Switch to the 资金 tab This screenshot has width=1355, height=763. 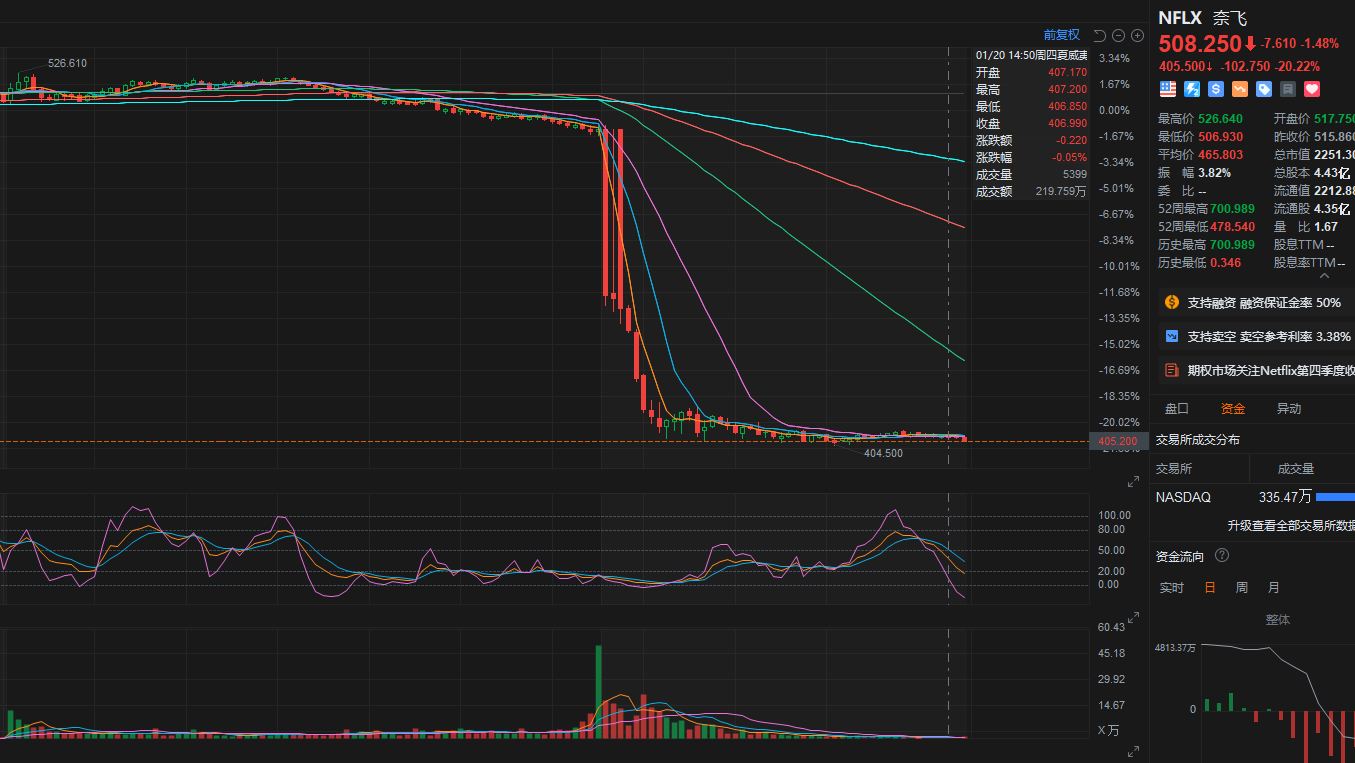coord(1233,408)
